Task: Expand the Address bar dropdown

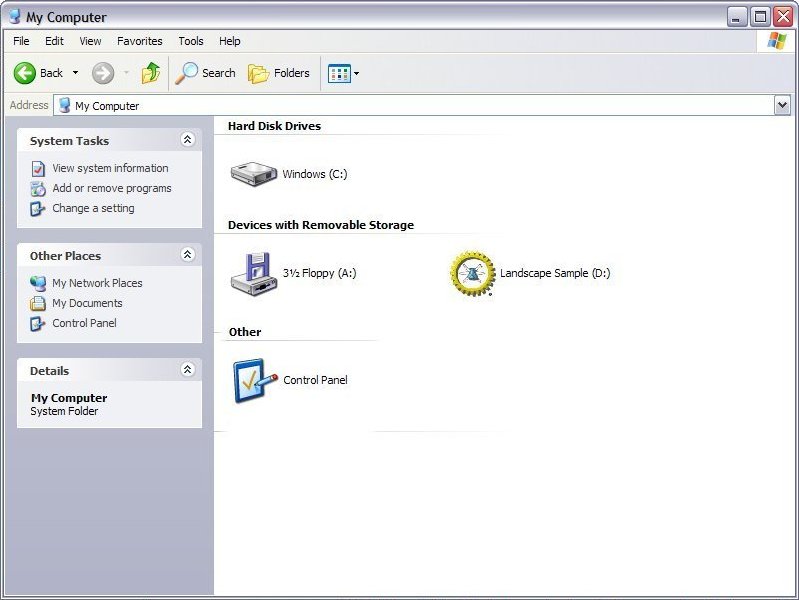Action: tap(782, 106)
